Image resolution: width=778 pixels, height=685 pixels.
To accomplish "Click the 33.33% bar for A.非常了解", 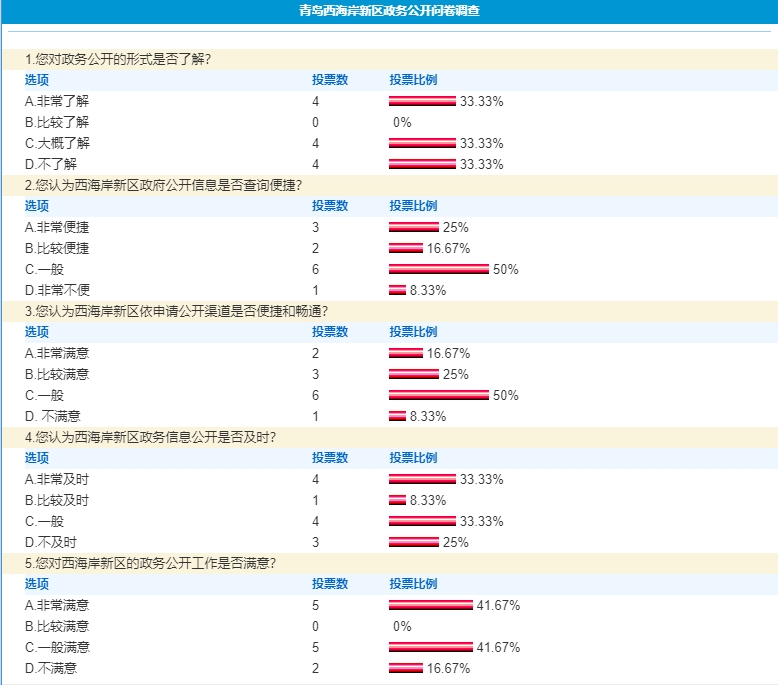I will 422,101.
